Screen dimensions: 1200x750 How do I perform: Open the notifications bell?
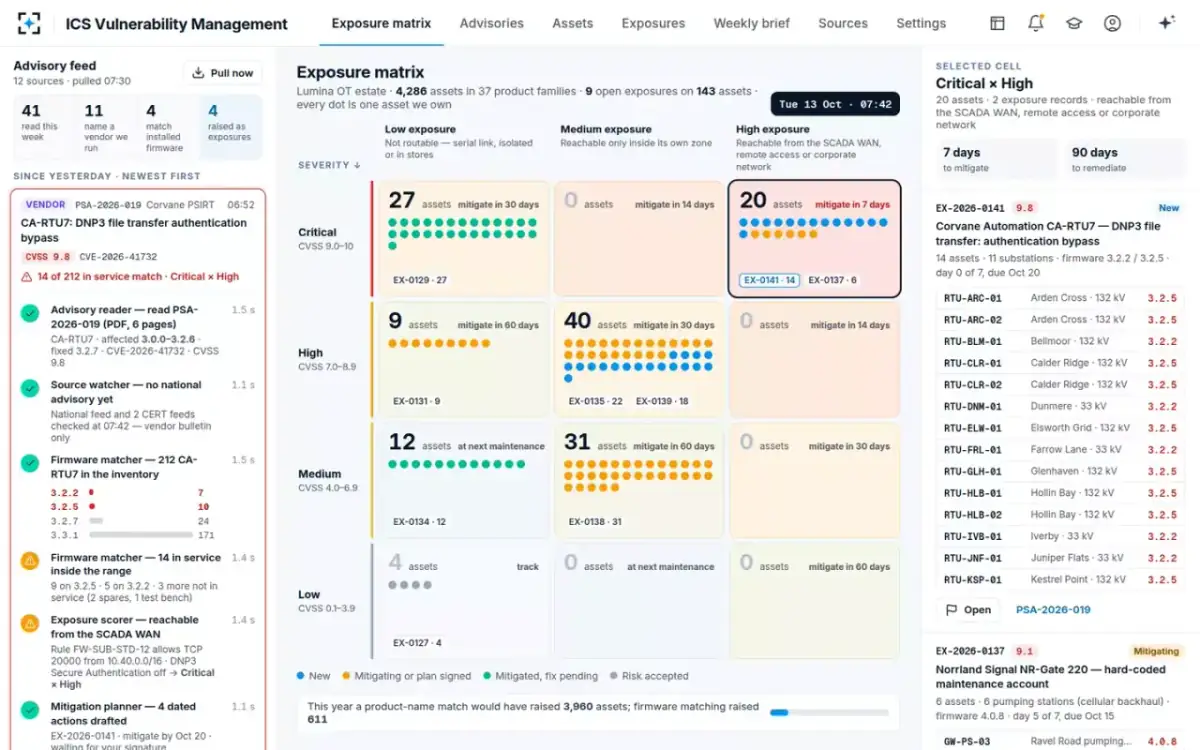(x=1036, y=23)
